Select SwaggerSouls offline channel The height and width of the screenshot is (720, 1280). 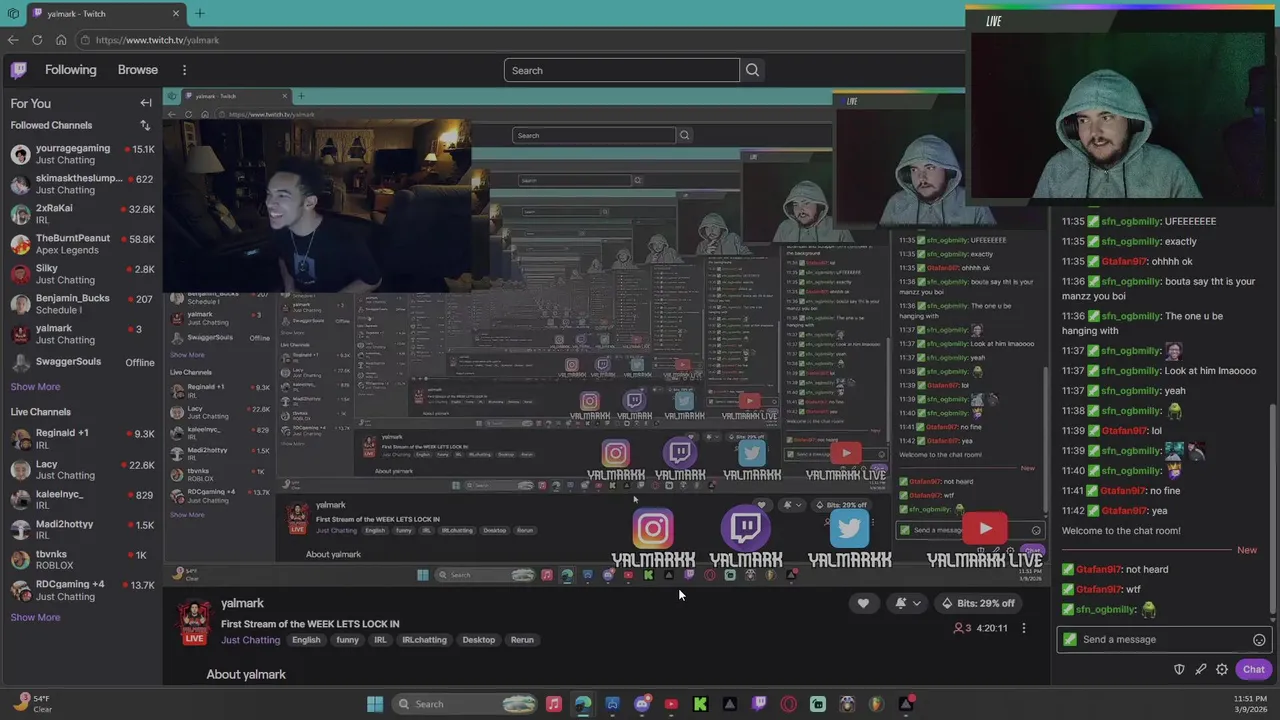[x=82, y=362]
